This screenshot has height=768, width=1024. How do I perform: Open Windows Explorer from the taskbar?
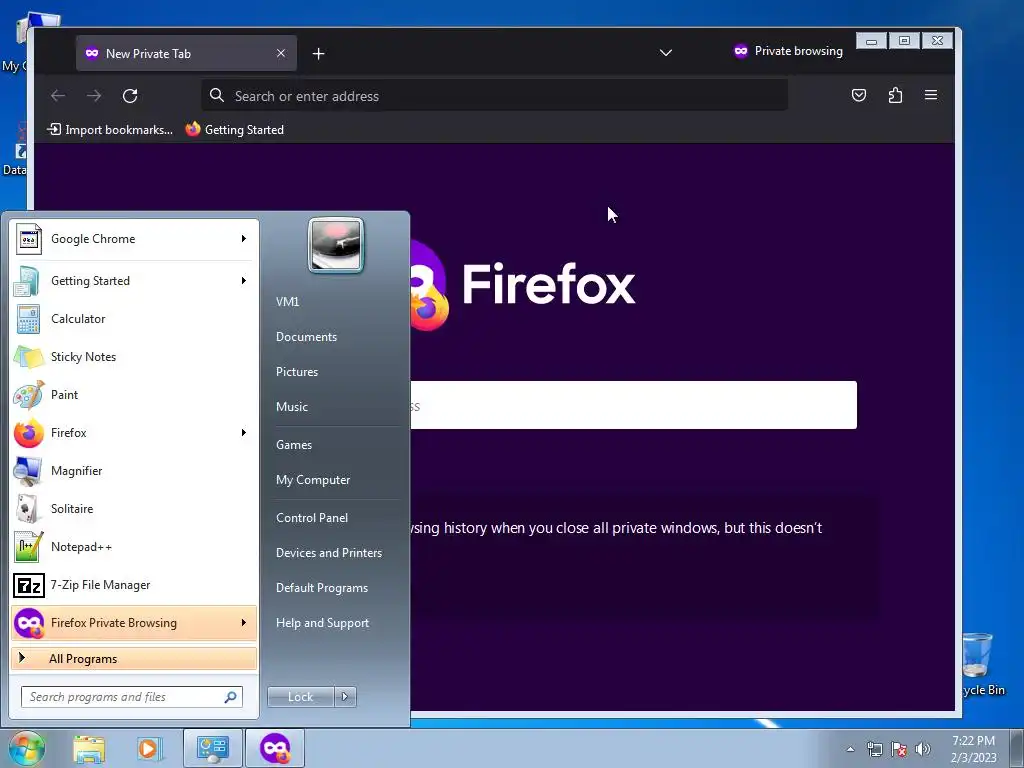coord(89,748)
